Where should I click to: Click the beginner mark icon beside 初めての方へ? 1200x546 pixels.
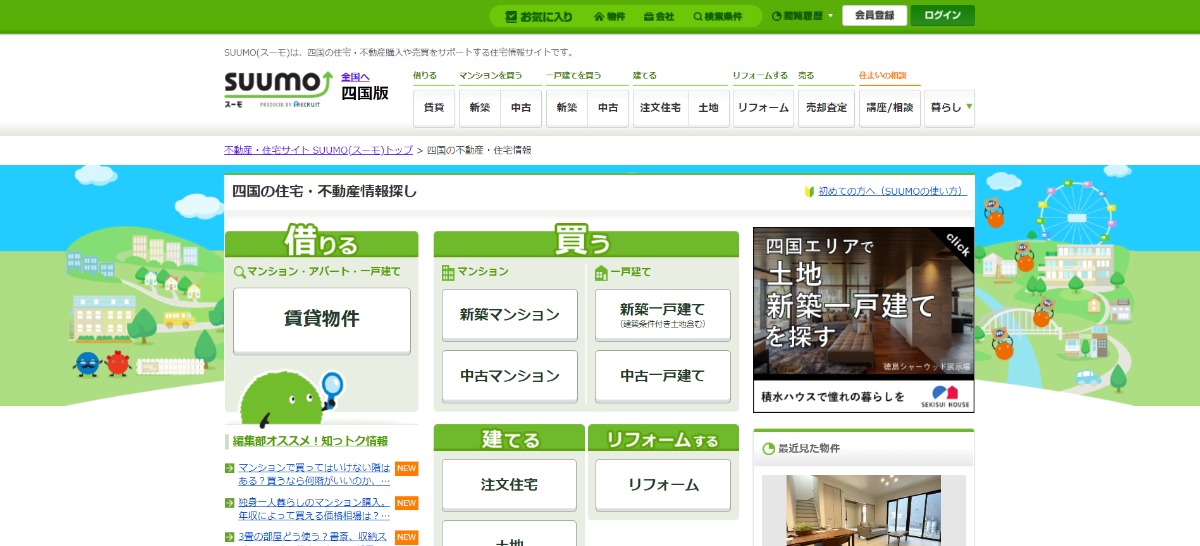[810, 191]
